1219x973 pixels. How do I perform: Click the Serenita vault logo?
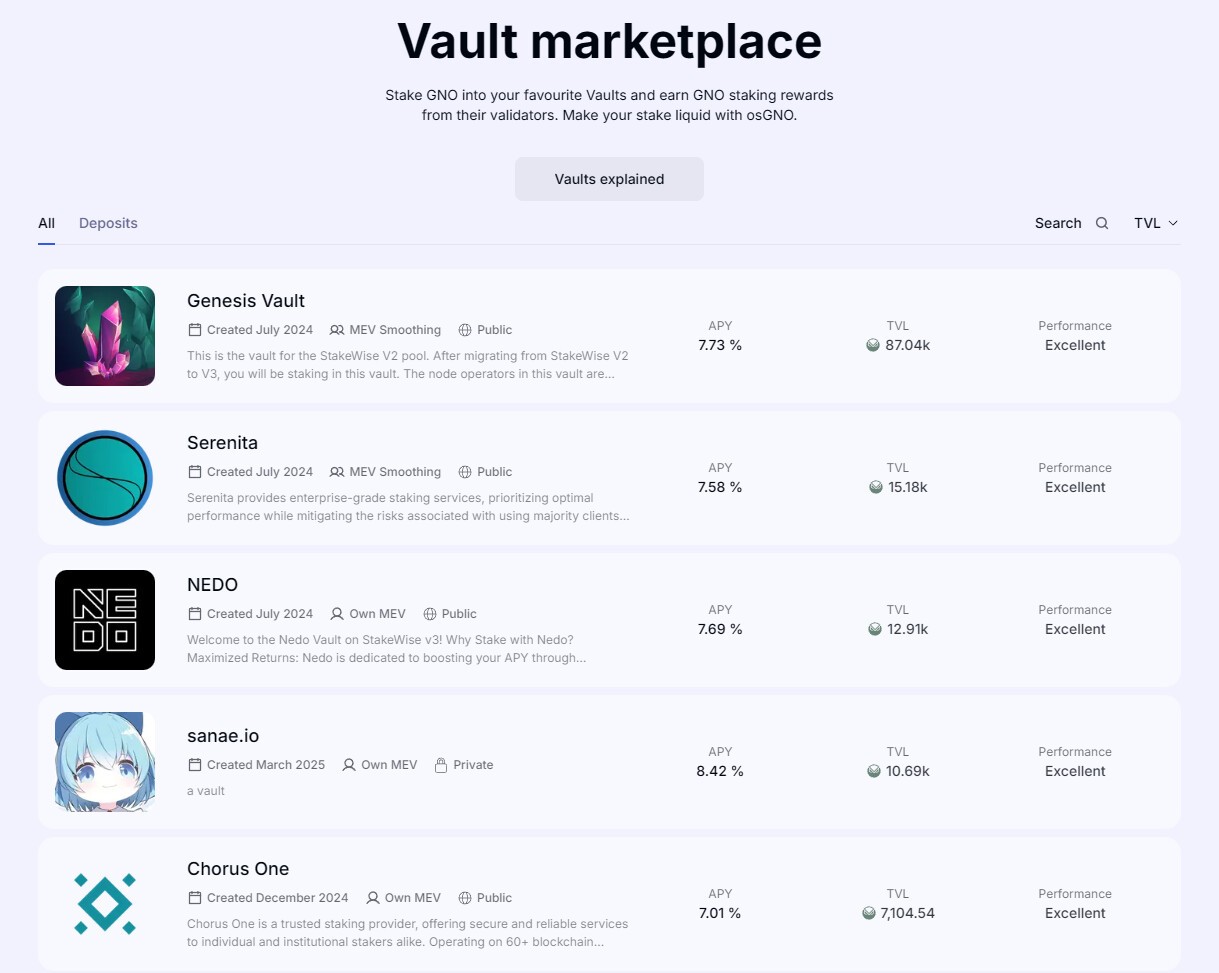(105, 478)
